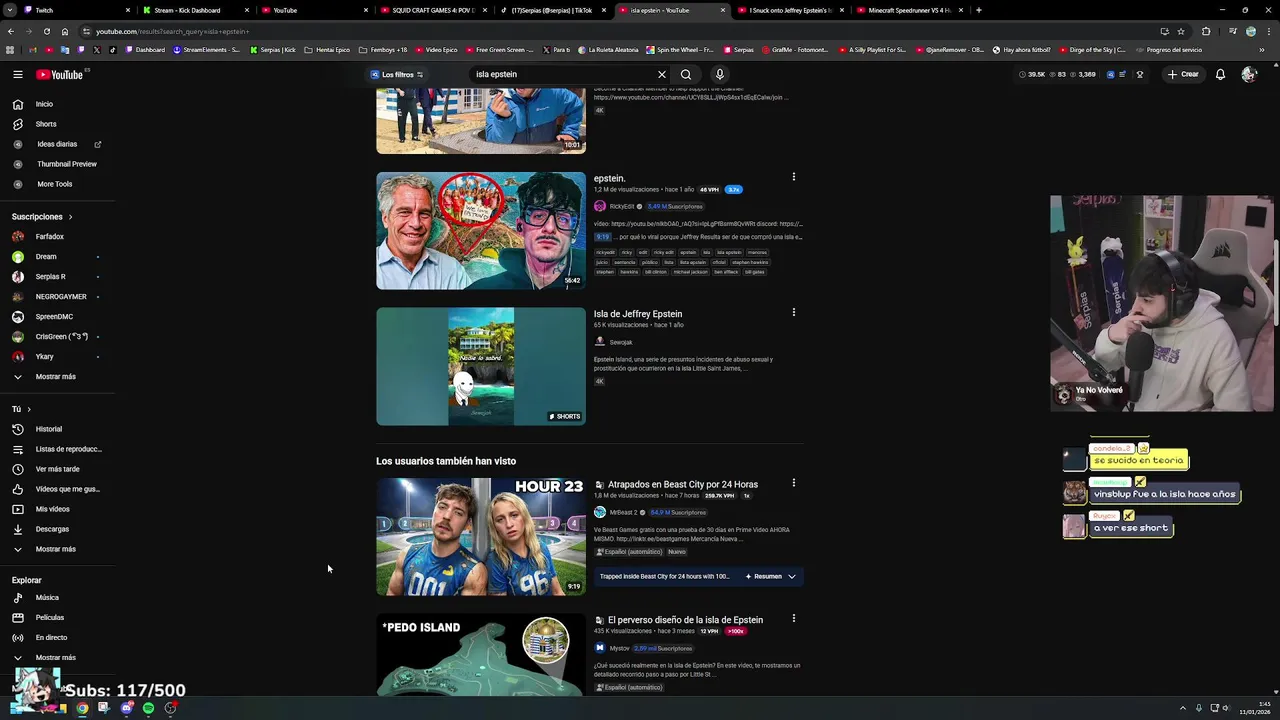1280x720 pixels.
Task: Open account avatar menu
Action: coord(1248,74)
